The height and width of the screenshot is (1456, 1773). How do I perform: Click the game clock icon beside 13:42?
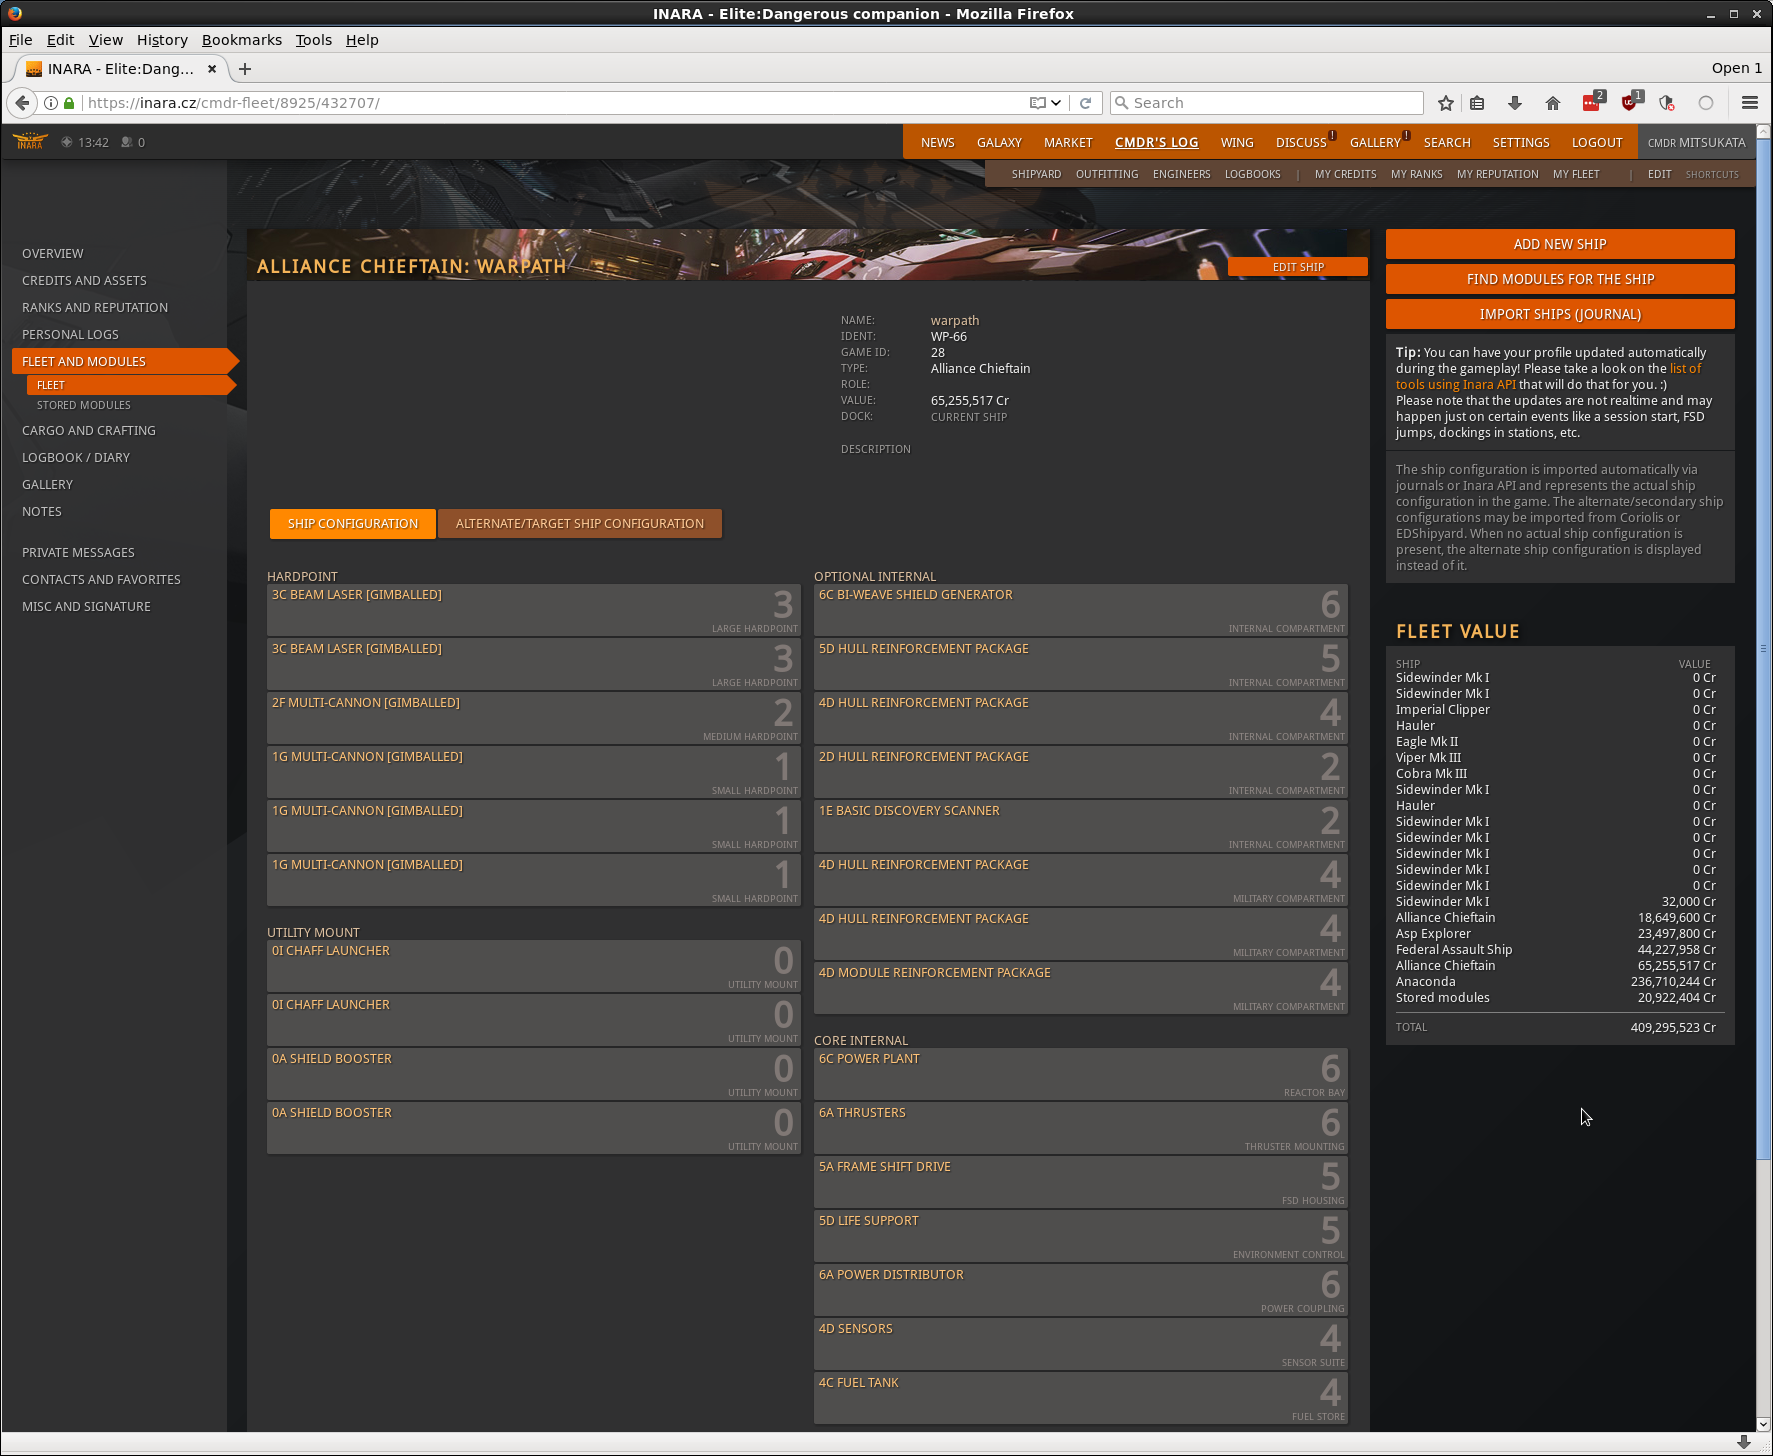point(66,142)
